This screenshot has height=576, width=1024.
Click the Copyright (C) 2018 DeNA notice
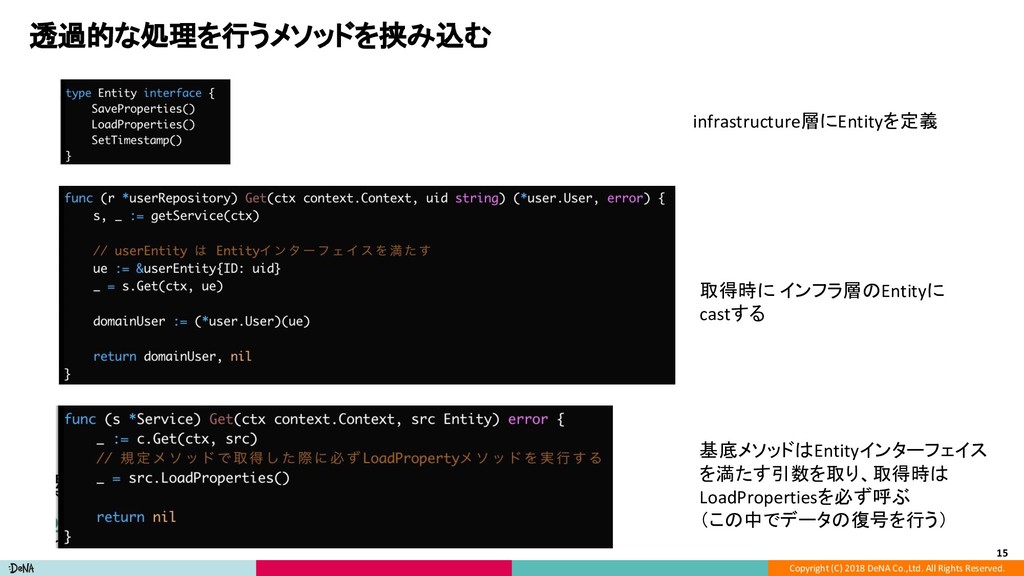[x=896, y=568]
